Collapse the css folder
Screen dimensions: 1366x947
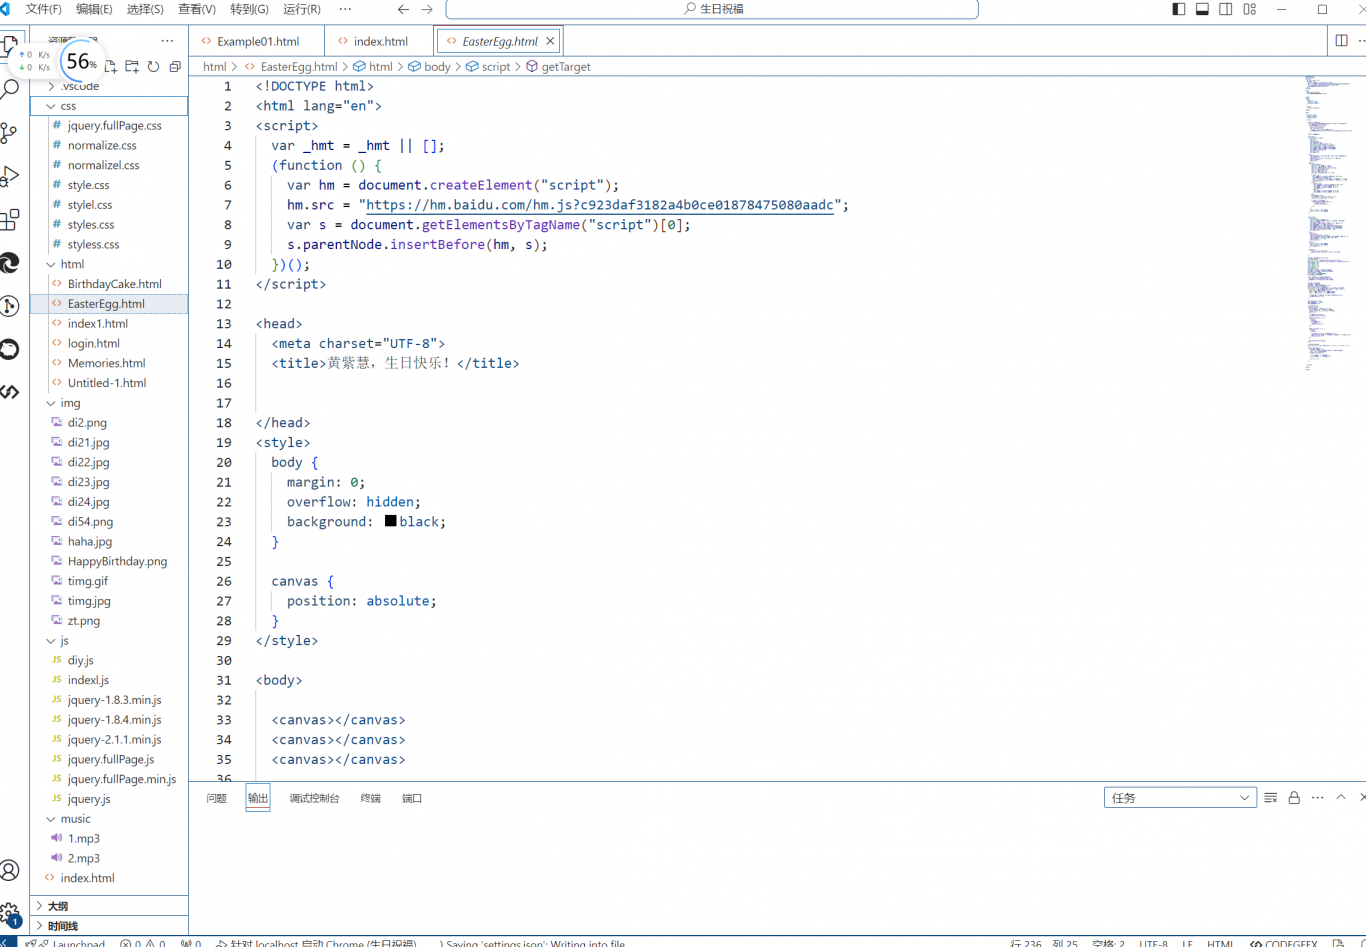tap(109, 106)
